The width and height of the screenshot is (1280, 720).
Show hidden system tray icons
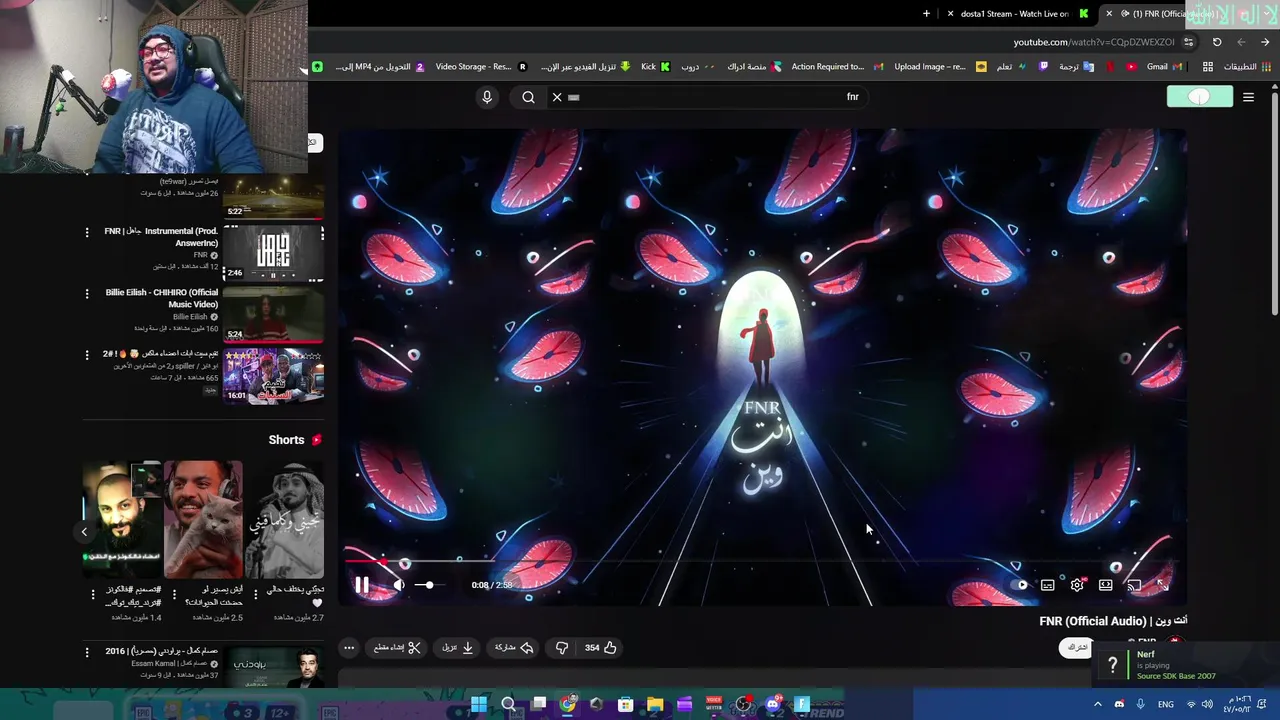tap(1097, 704)
